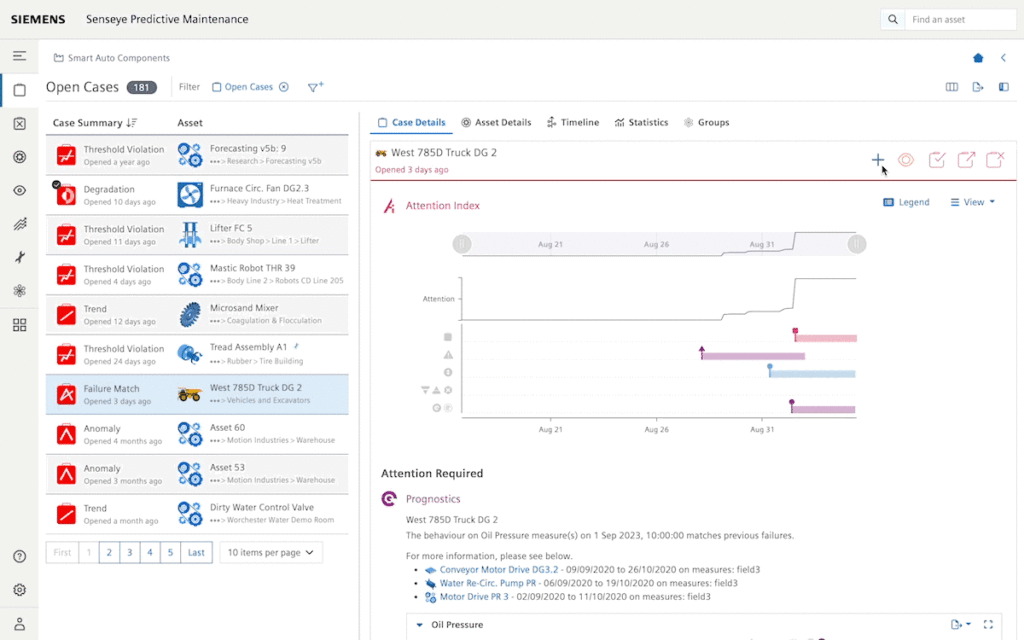
Task: Select the Lifter FC 5 case row
Action: point(197,234)
